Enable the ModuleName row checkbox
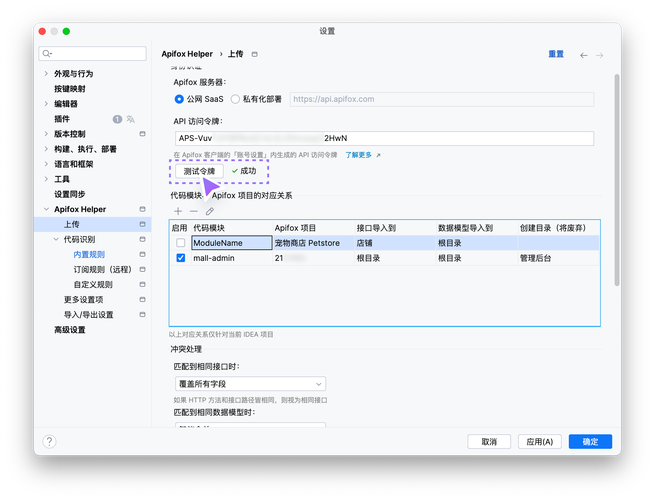This screenshot has height=500, width=655. tap(180, 243)
